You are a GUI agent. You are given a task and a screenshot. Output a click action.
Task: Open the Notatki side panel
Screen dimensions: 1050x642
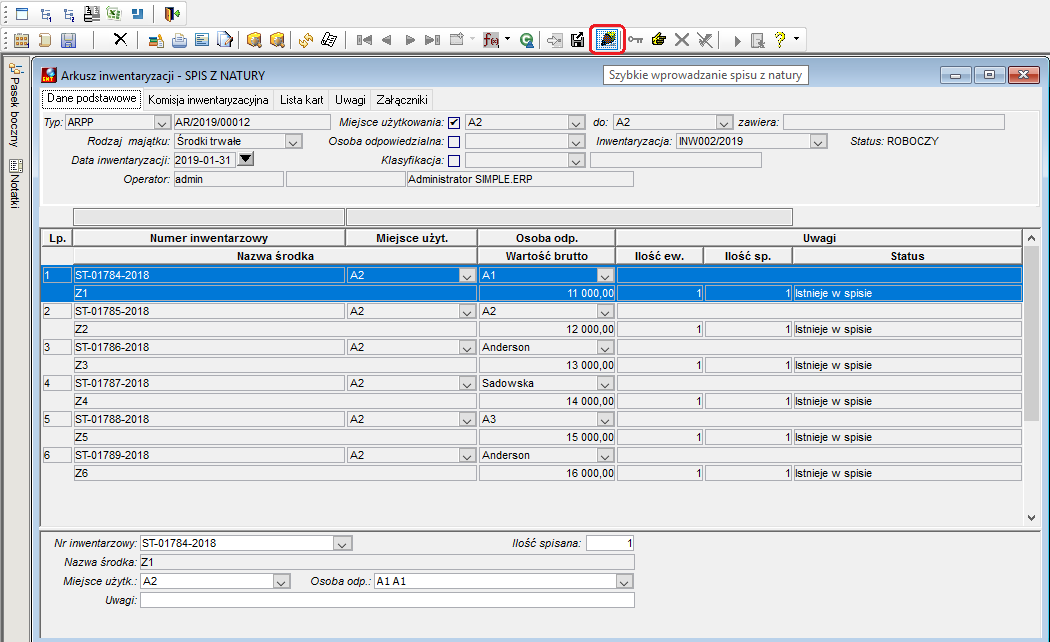tap(15, 185)
